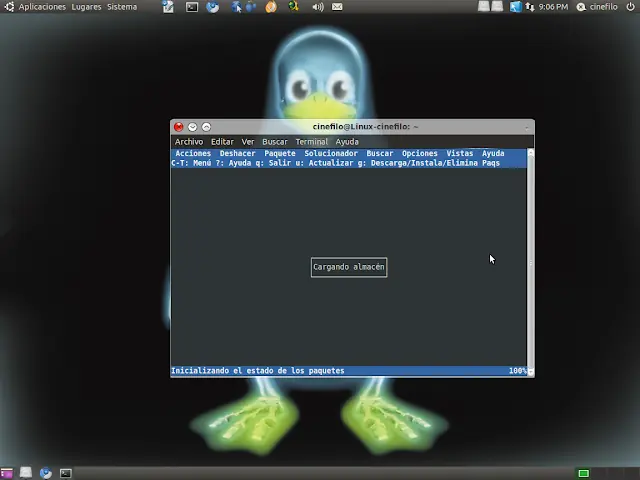Expand the Sistema menu
The image size is (640, 480).
122,7
